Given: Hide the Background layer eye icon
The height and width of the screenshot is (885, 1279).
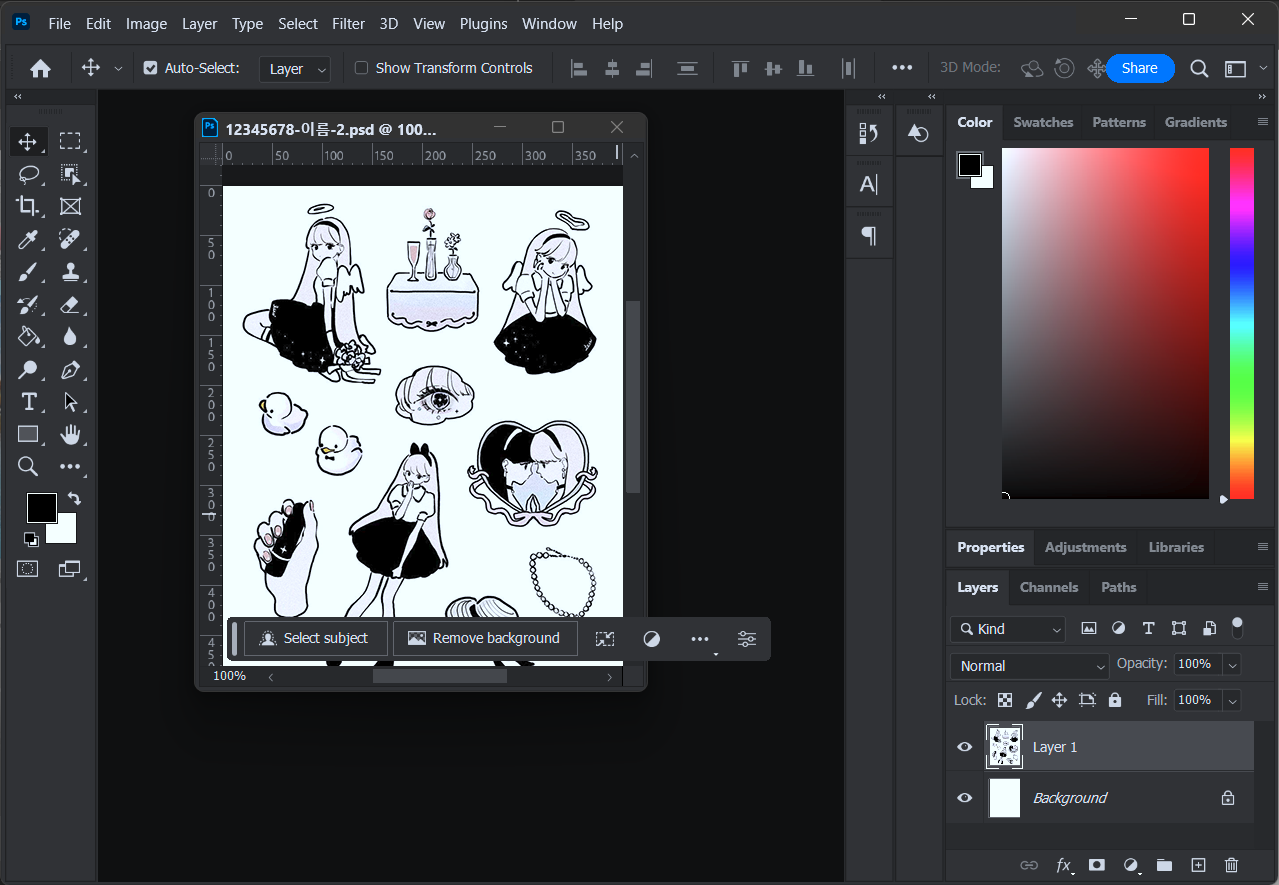Looking at the screenshot, I should pos(965,798).
